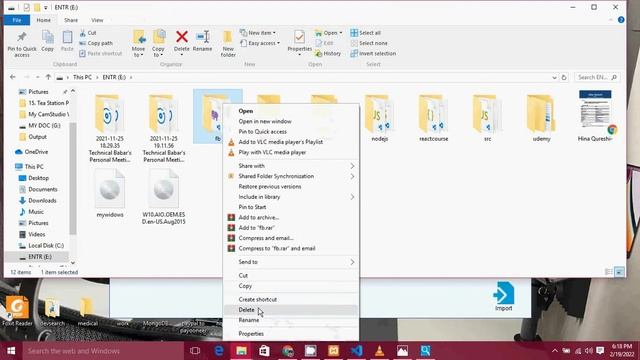
Task: Expand the address bar history dropdown
Action: (x=554, y=77)
